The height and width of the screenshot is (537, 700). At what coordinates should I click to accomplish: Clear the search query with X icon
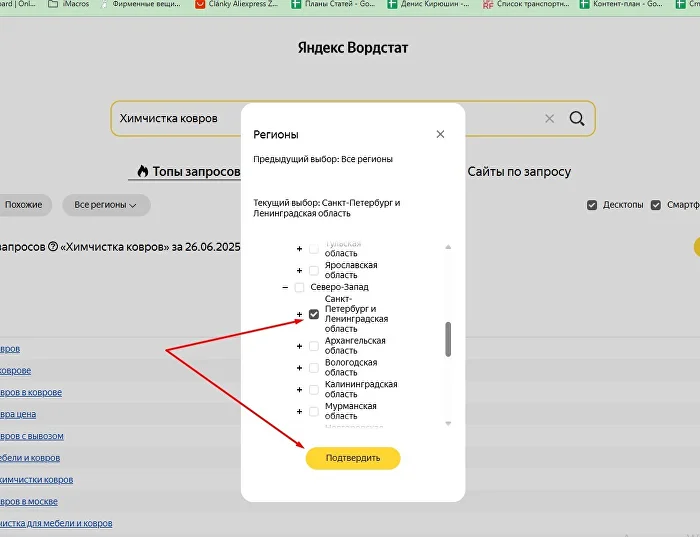[550, 118]
